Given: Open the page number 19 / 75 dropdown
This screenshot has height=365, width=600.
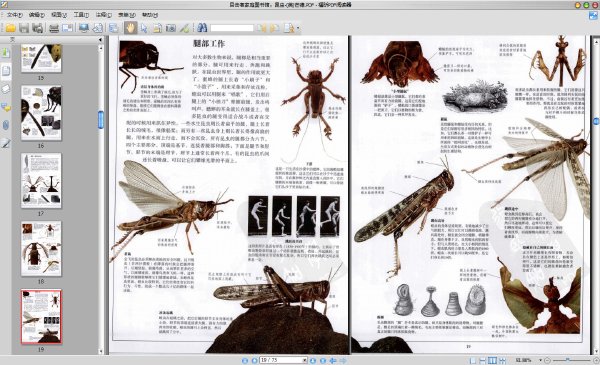Looking at the screenshot, I should (x=305, y=360).
